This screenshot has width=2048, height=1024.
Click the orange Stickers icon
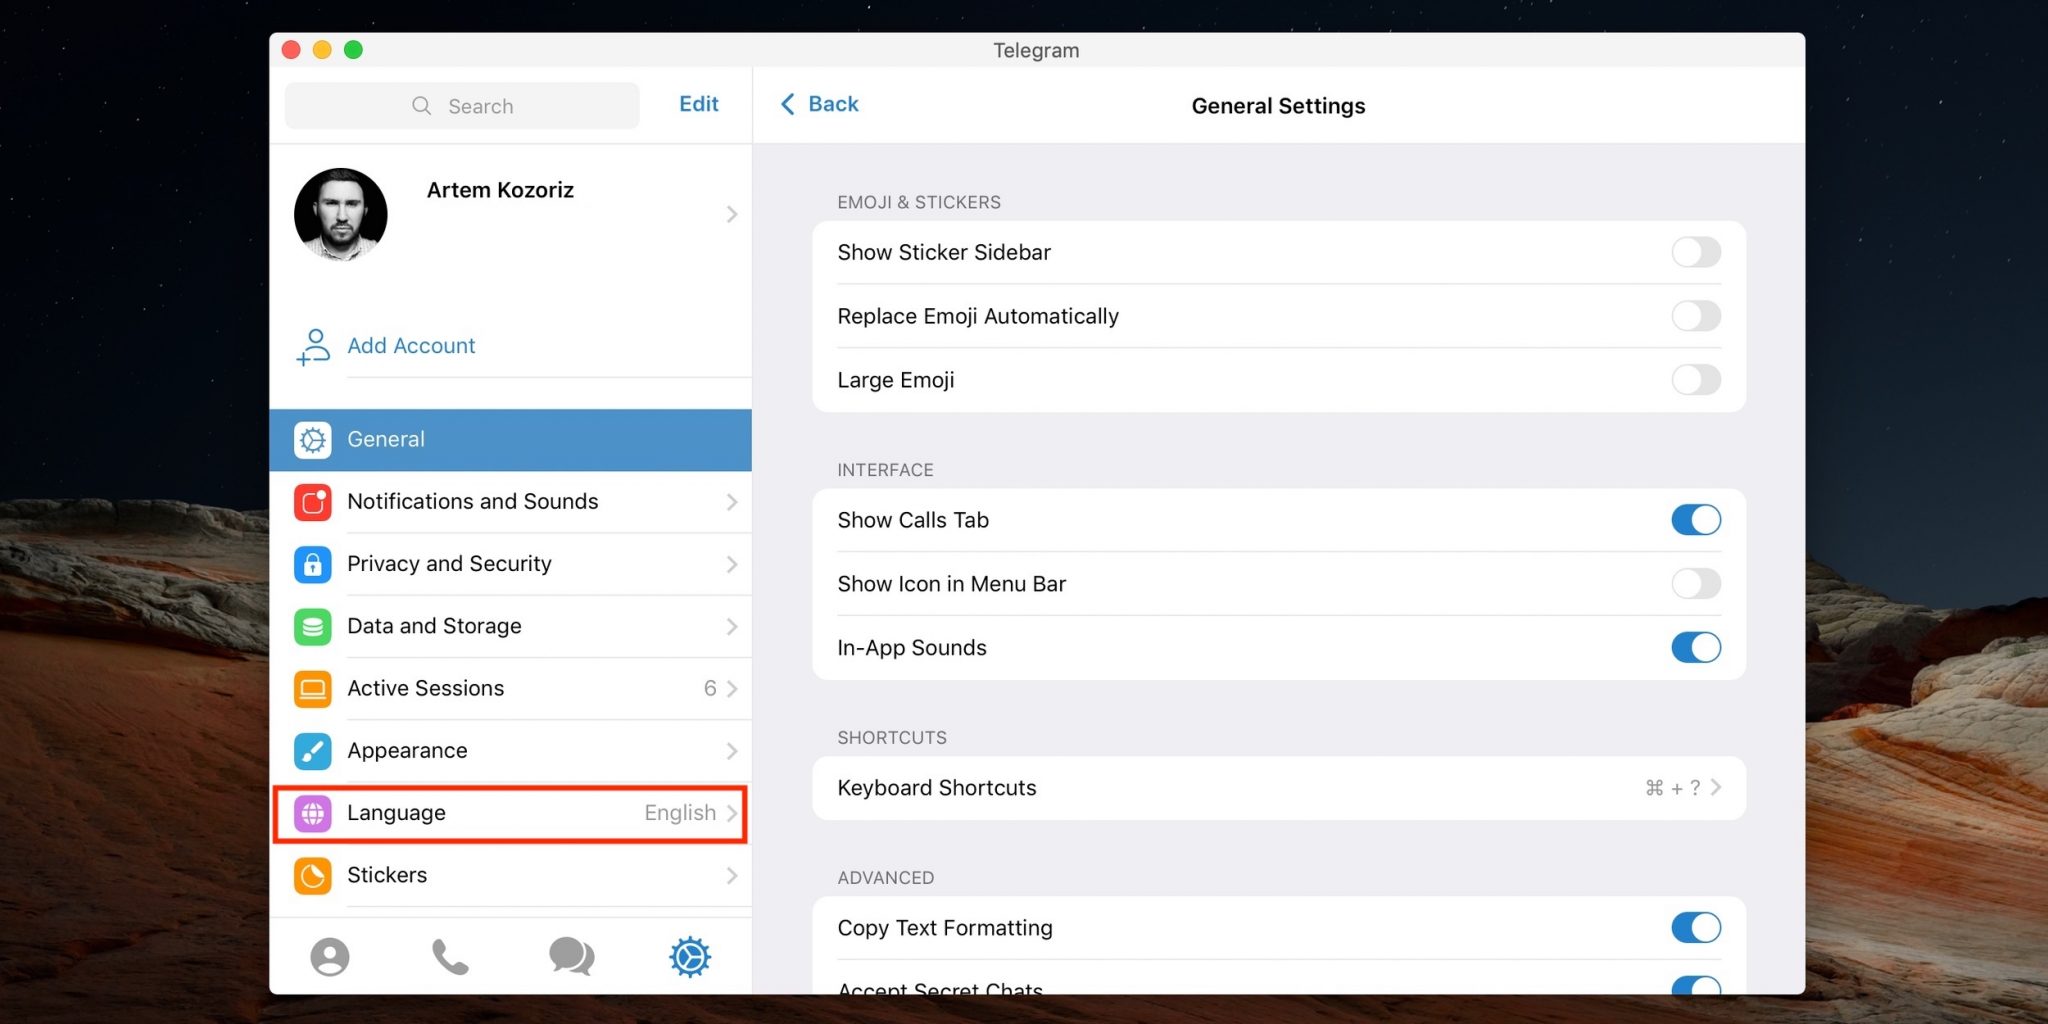tap(313, 876)
